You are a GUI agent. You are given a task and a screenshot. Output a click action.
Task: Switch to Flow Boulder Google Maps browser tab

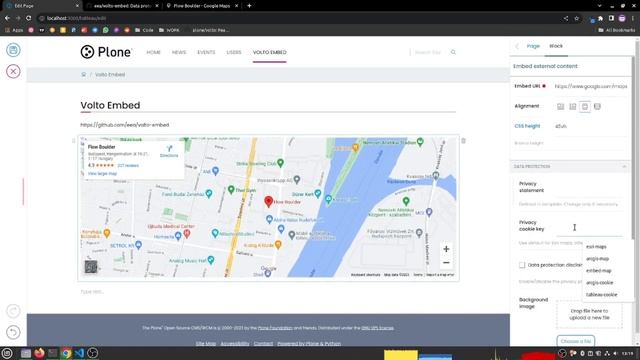202,6
